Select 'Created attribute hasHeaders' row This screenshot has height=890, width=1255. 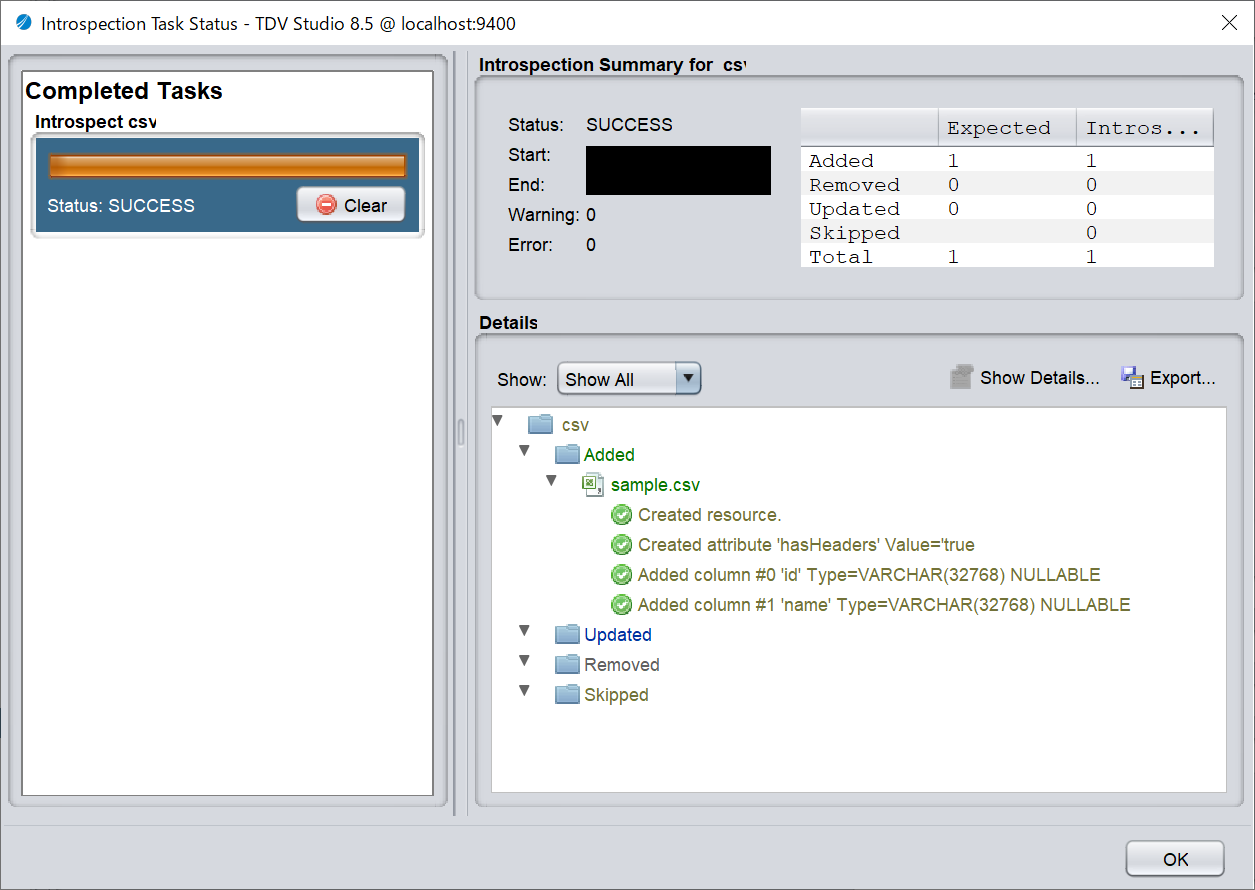(806, 545)
